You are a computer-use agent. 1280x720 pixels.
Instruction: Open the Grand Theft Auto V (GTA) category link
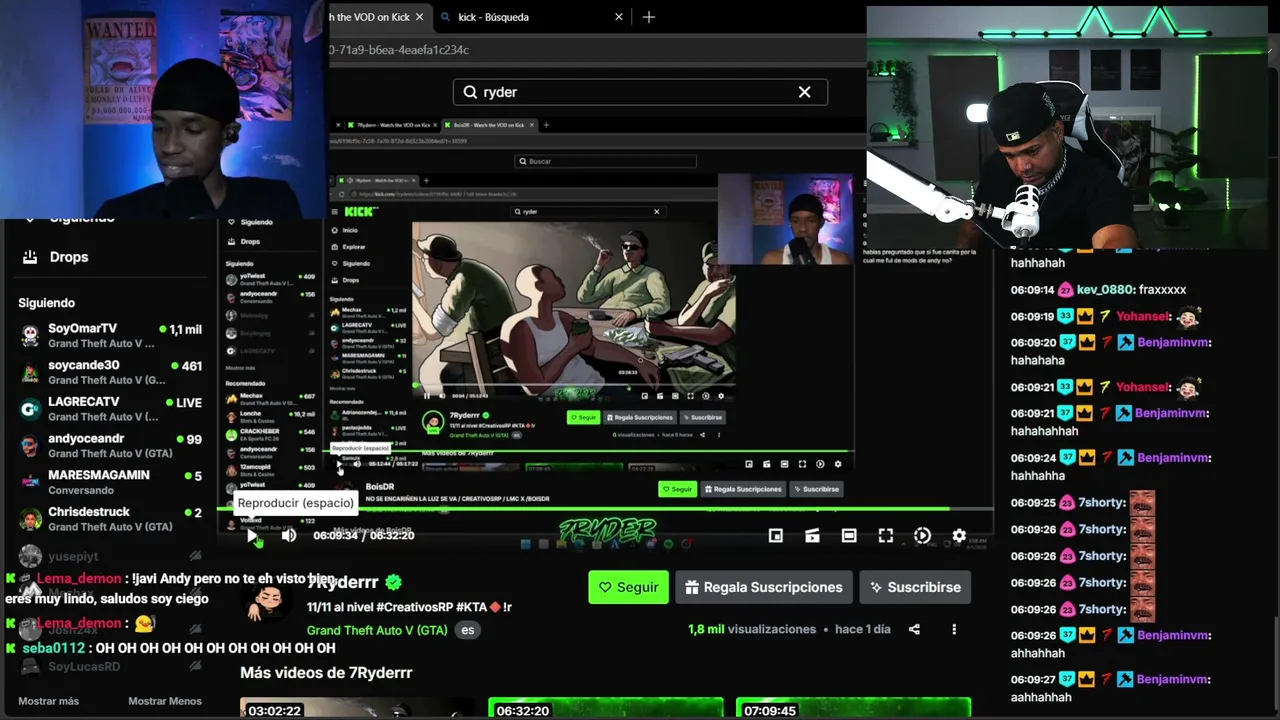coord(377,630)
